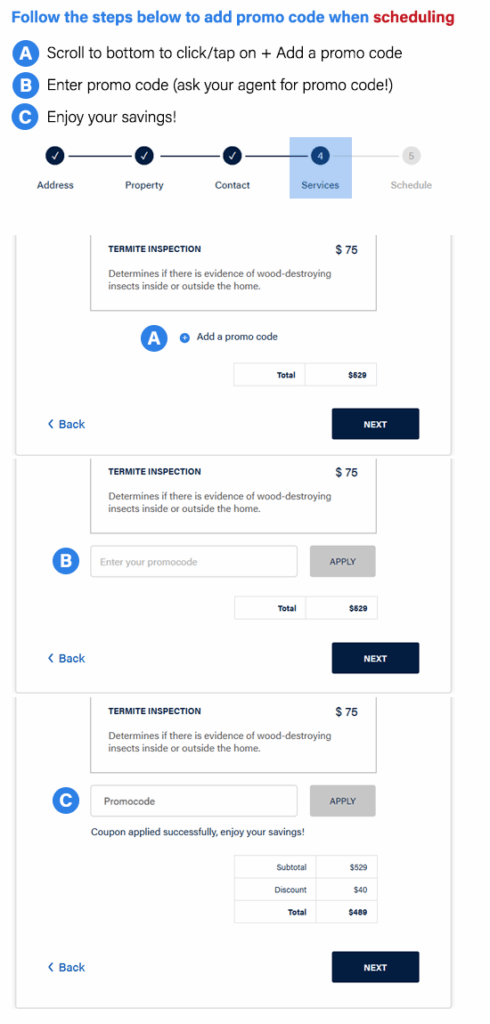Select the Services step label
The width and height of the screenshot is (490, 1024).
pos(320,185)
